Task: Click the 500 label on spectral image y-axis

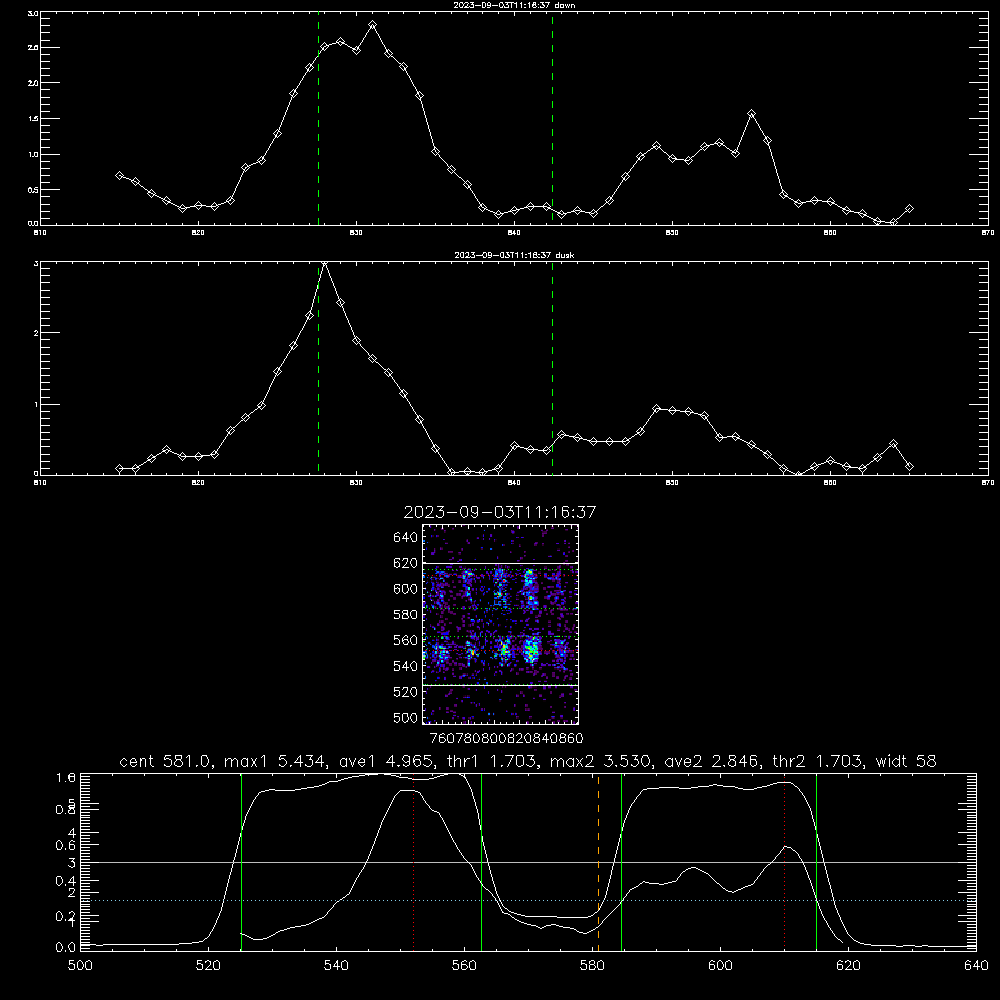Action: (406, 717)
